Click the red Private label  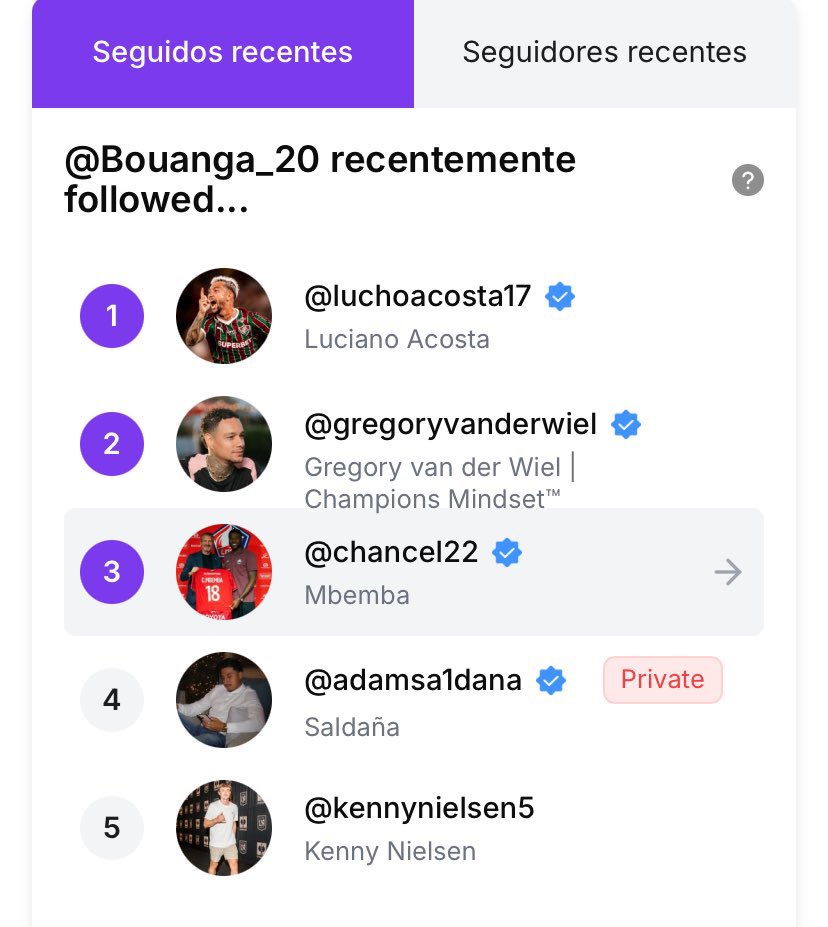[x=662, y=680]
